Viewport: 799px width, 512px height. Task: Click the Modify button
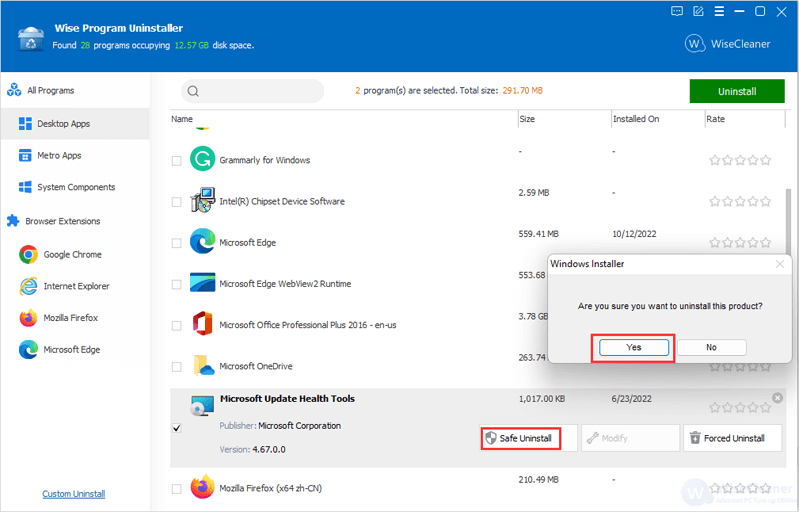point(630,438)
